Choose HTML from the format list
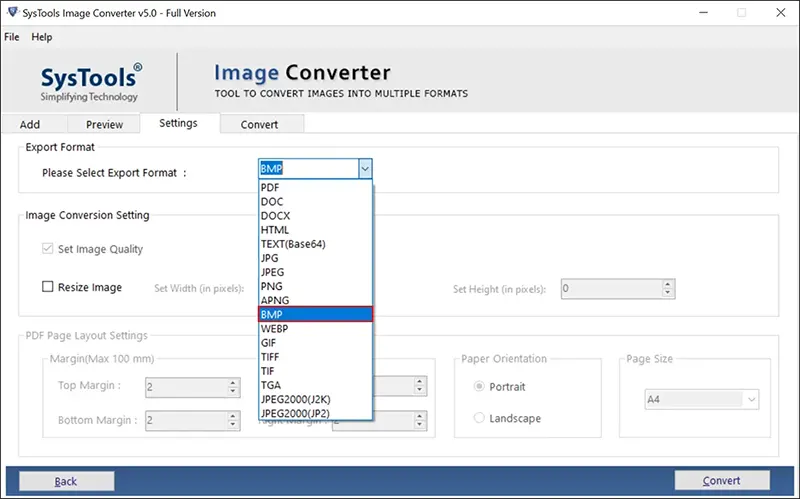The image size is (800, 499). pyautogui.click(x=315, y=230)
